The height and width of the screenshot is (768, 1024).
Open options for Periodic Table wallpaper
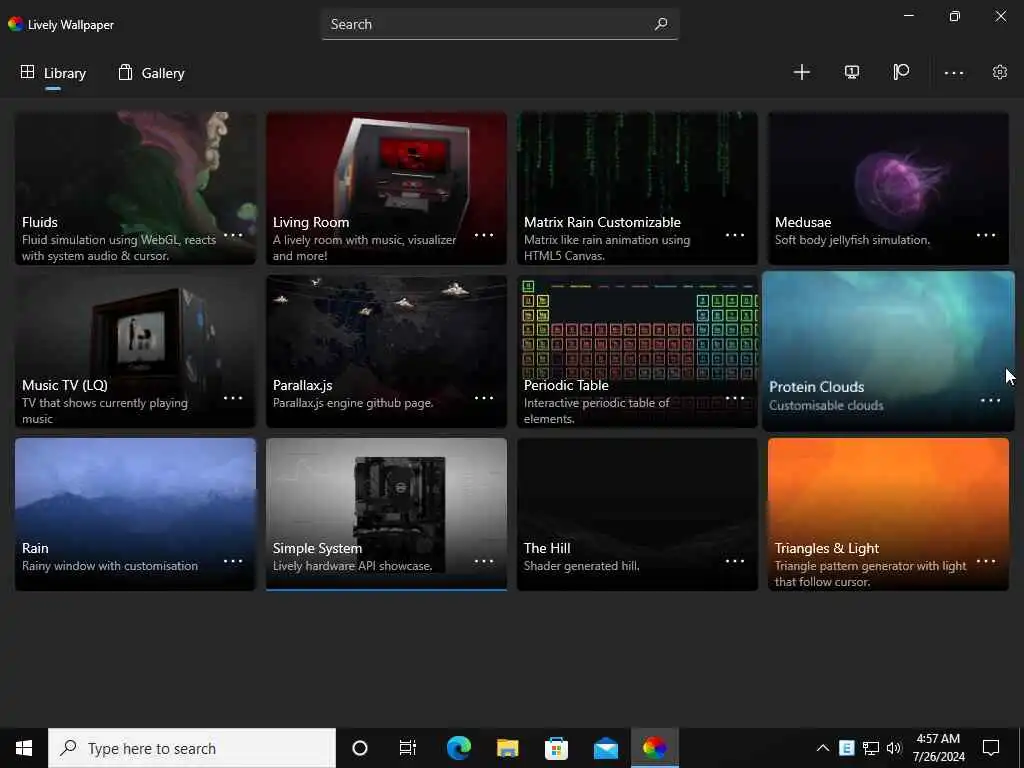pyautogui.click(x=735, y=398)
